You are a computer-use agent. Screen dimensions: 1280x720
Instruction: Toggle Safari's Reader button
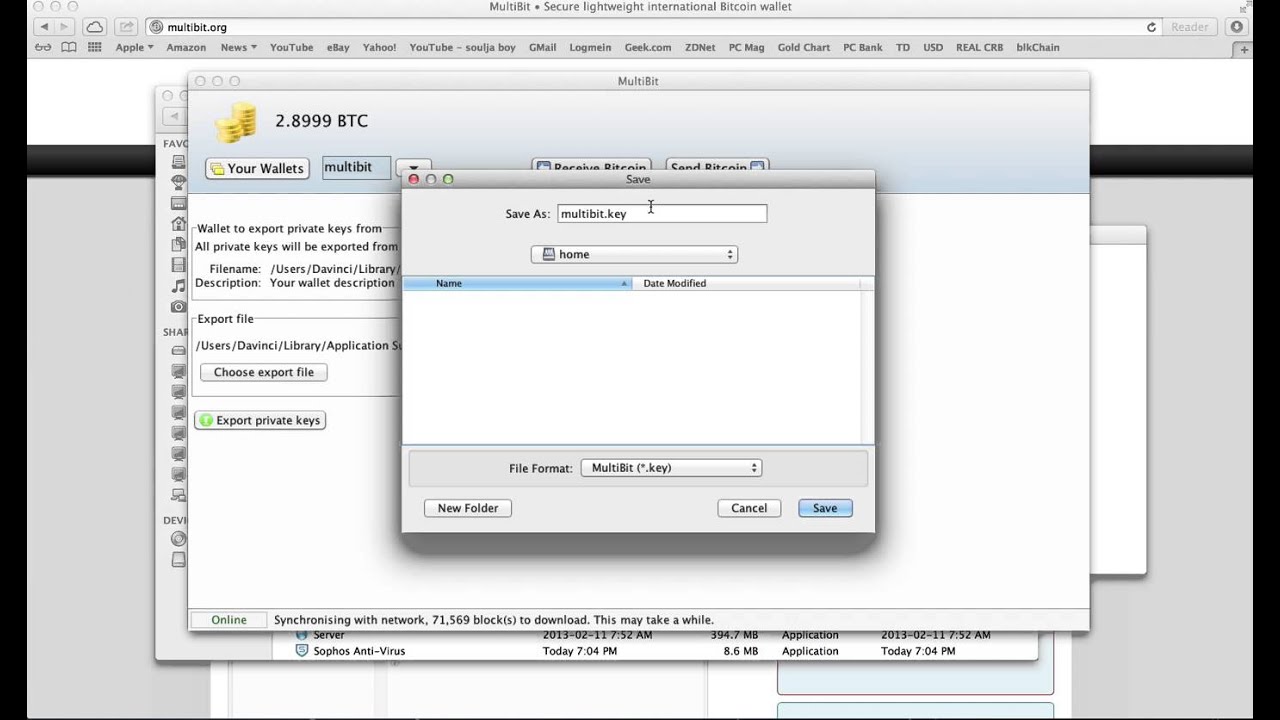pos(1189,27)
